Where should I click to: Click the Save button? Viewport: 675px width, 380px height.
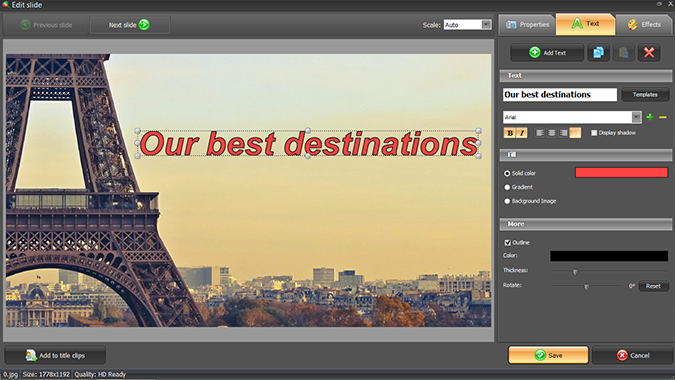tap(548, 355)
